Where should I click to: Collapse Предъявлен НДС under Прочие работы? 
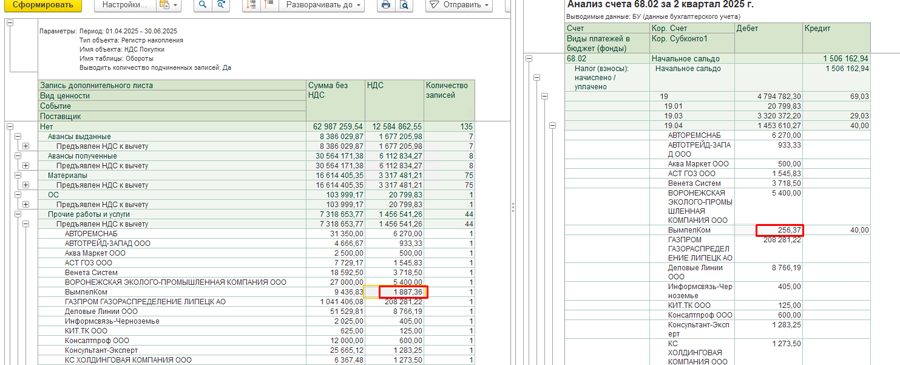coord(25,224)
